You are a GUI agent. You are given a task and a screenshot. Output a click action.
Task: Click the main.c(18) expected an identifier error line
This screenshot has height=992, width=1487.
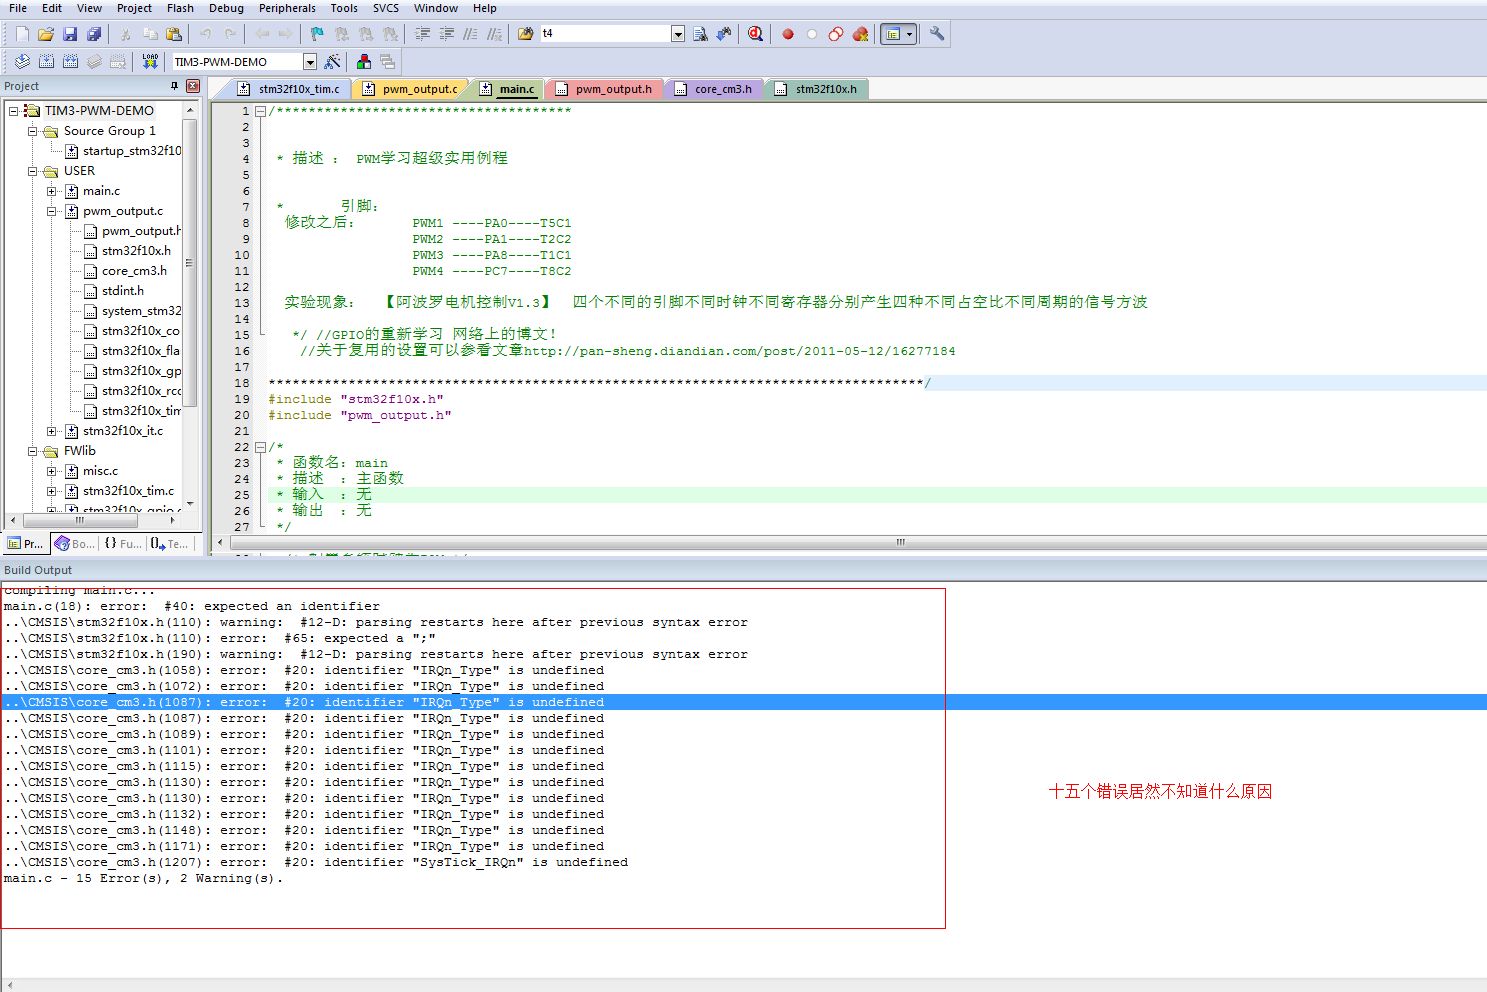point(192,606)
